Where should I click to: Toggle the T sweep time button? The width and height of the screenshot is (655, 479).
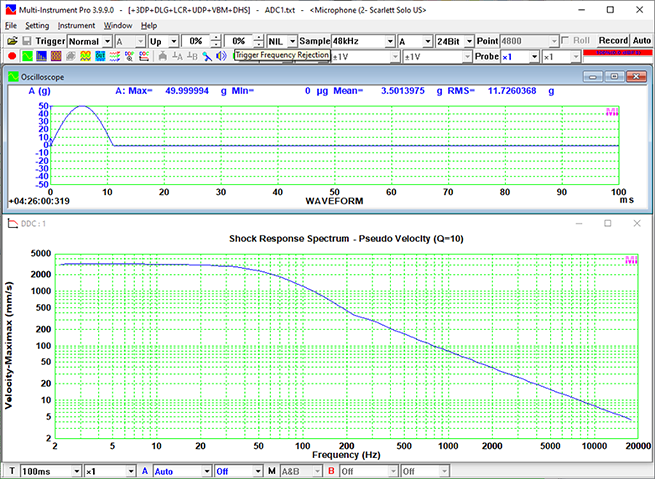[11, 471]
